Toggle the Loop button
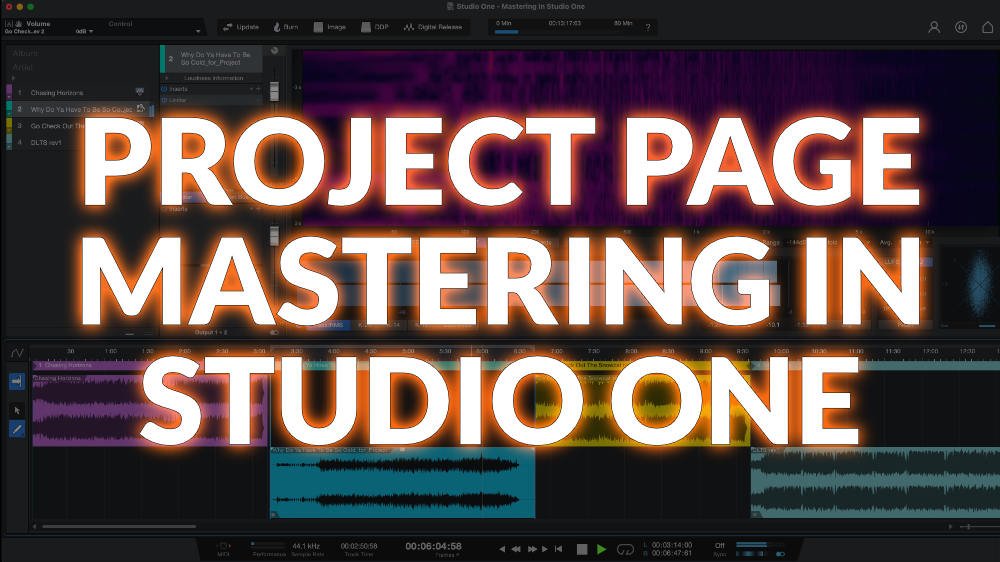1000x562 pixels. click(626, 549)
